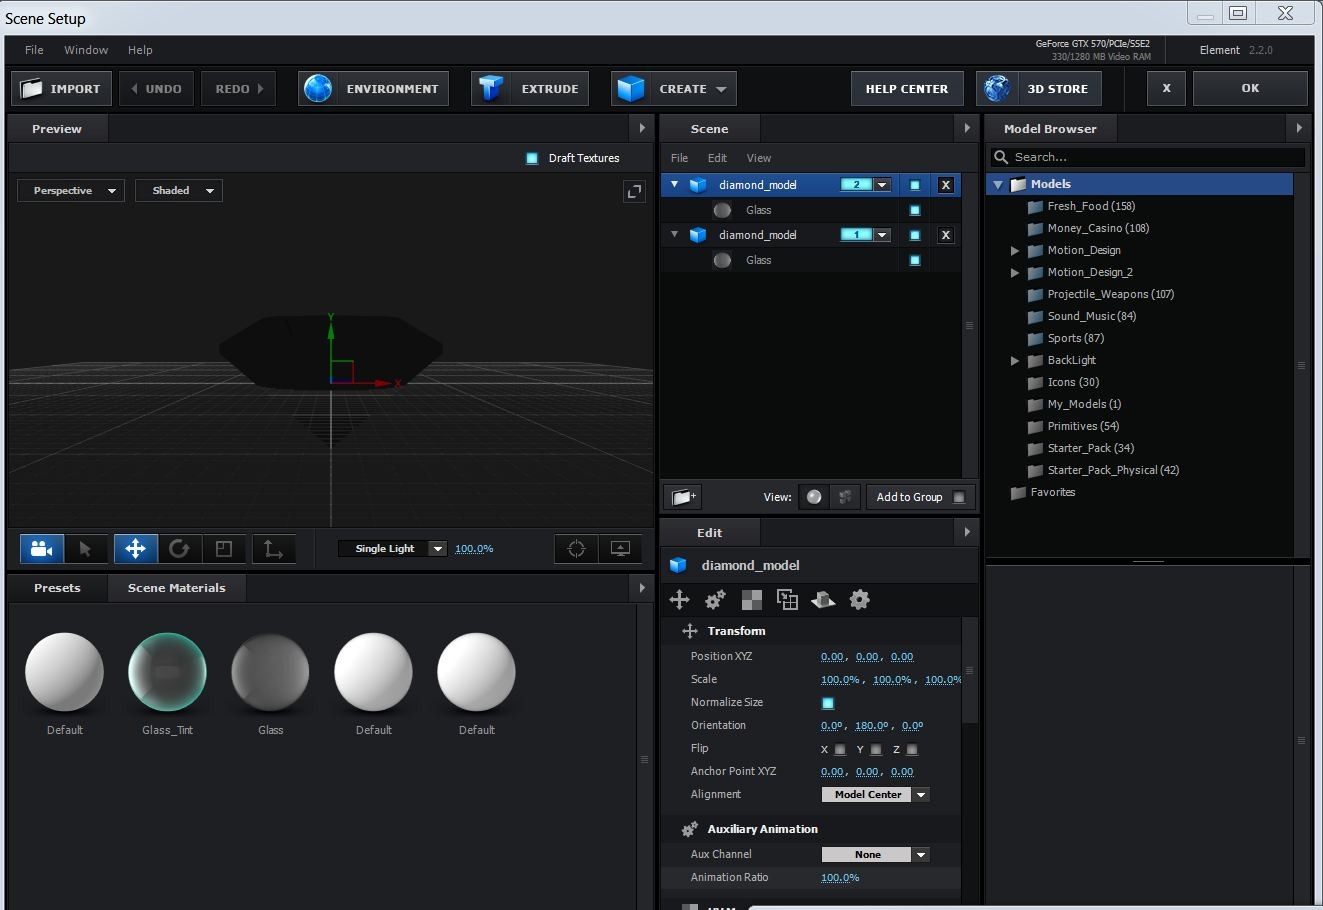
Task: Maximize the preview viewport with corner icon
Action: pos(634,191)
